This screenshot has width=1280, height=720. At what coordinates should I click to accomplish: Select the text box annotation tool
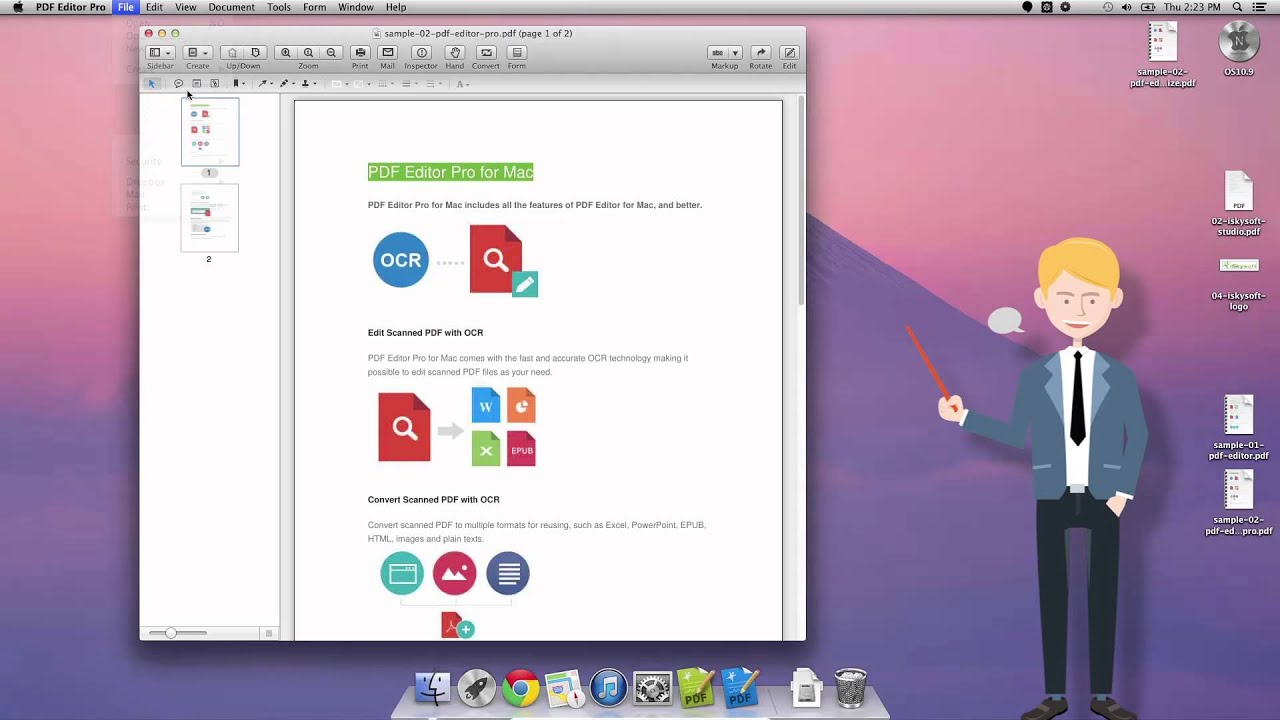click(x=196, y=84)
